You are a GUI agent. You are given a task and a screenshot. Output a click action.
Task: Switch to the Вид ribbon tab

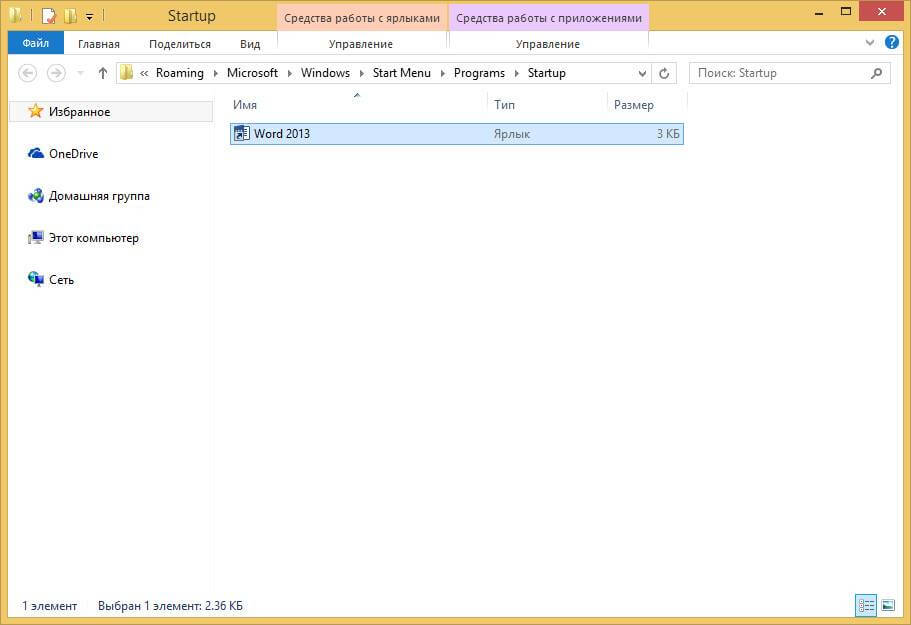250,44
